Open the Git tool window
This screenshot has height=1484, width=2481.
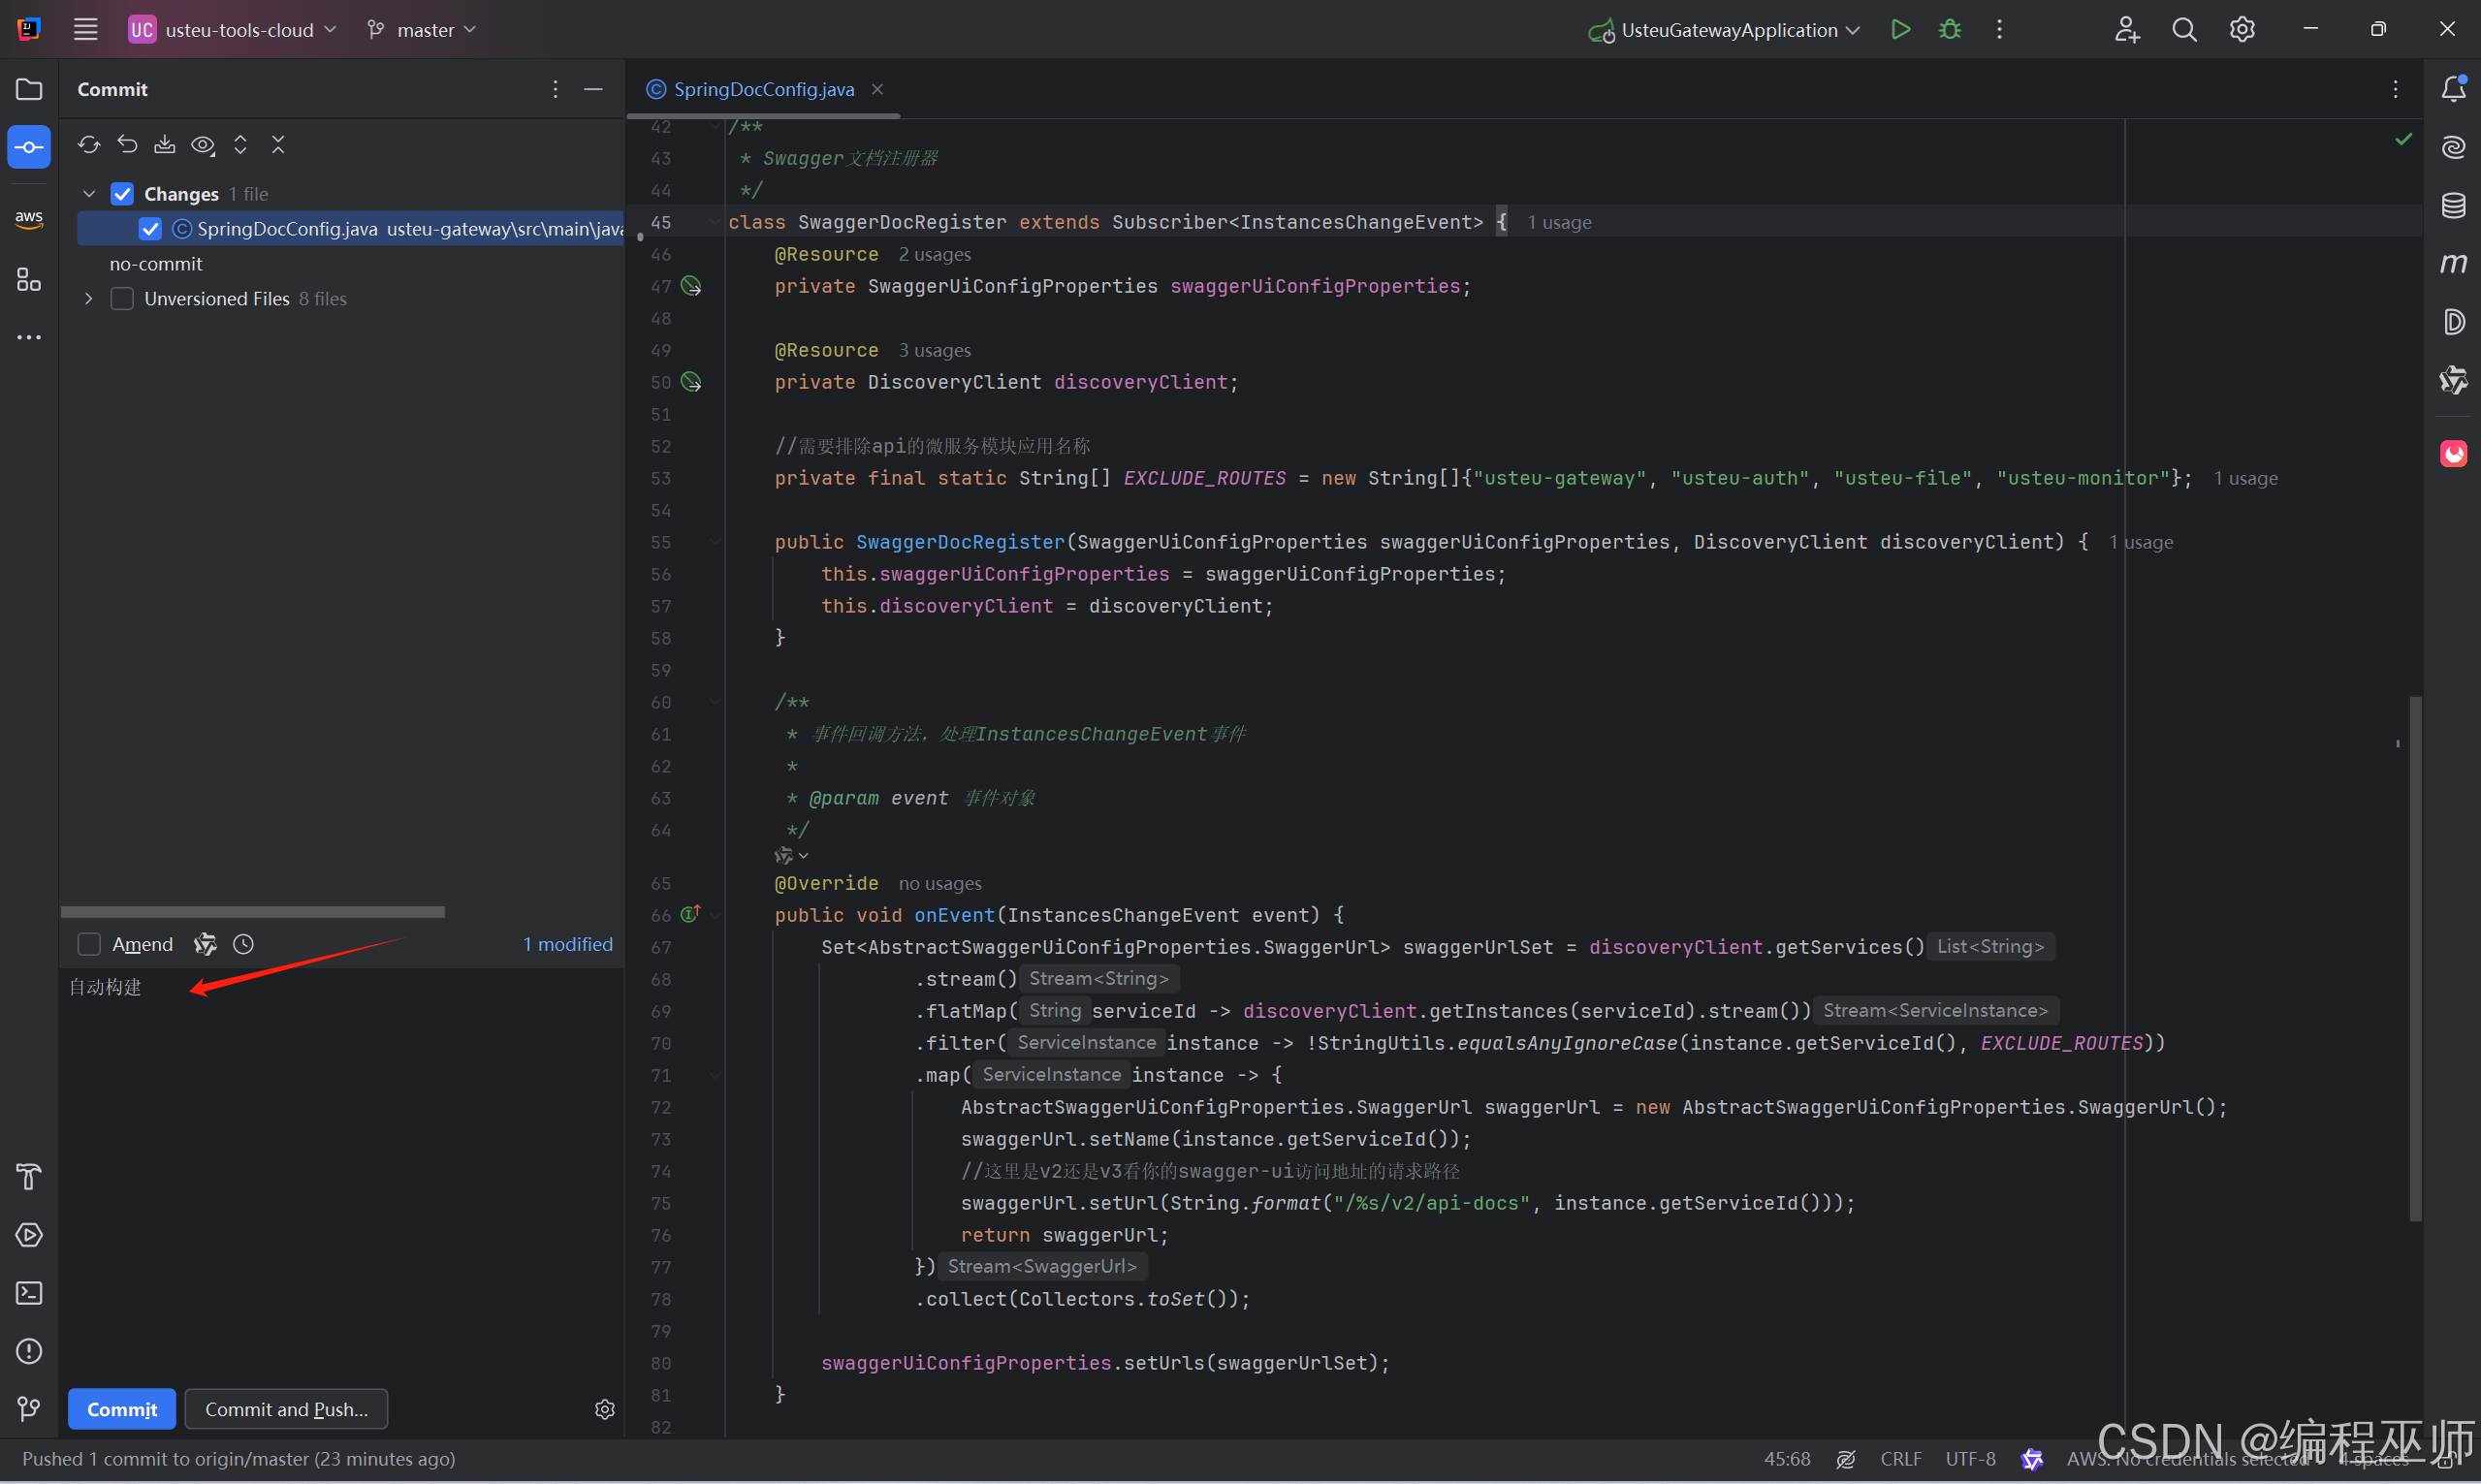[x=29, y=1409]
